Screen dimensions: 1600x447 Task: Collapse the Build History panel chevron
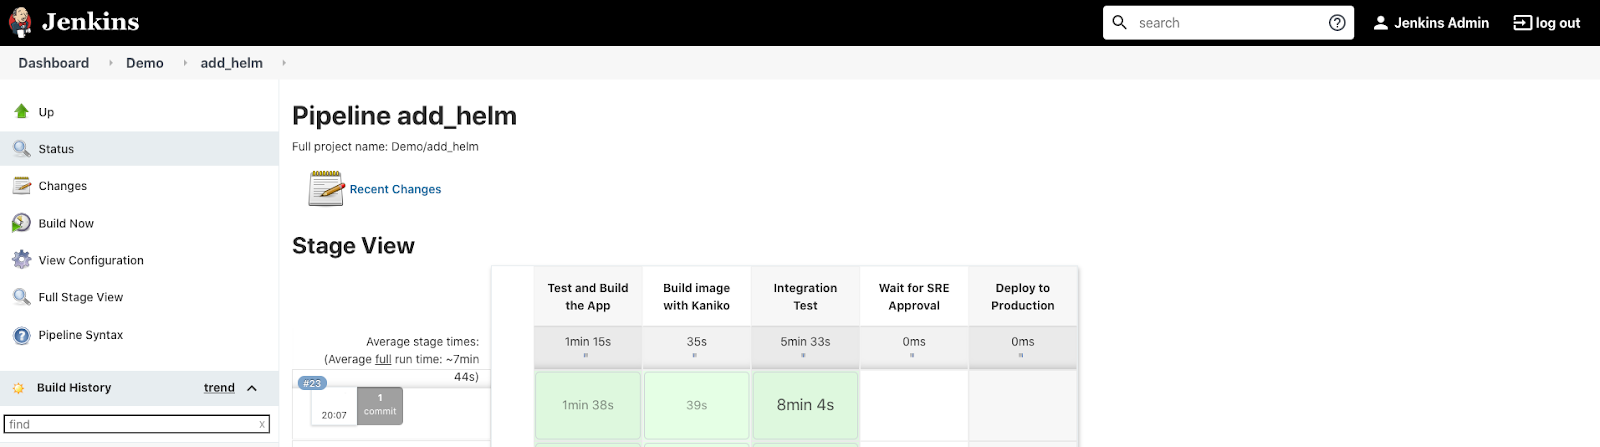point(252,388)
